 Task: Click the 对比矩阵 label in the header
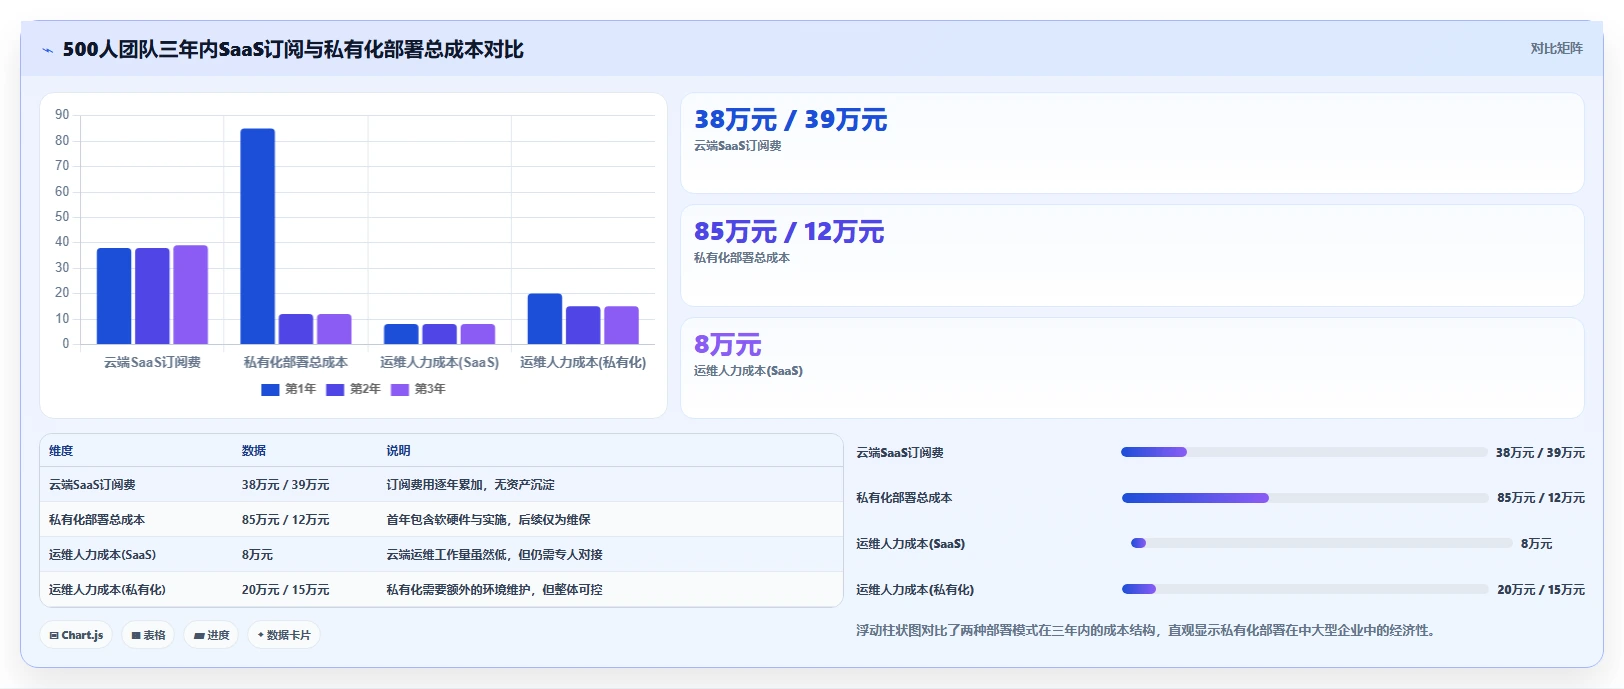tap(1556, 48)
